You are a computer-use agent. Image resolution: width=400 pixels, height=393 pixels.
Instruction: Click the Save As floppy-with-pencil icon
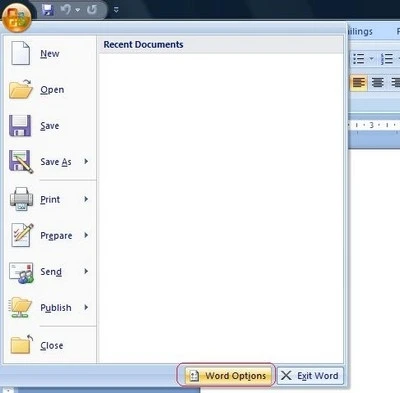21,162
